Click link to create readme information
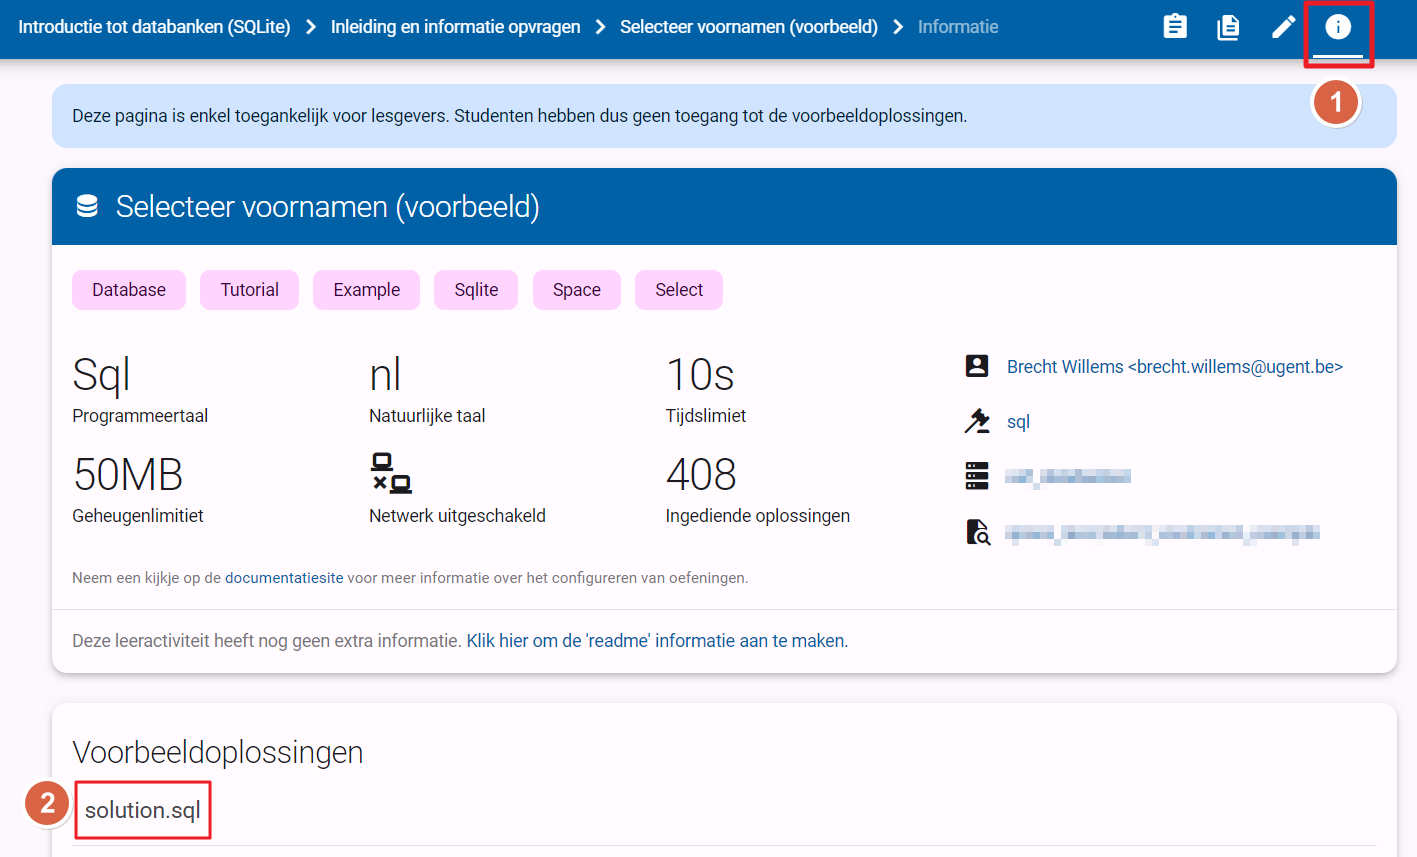Screen dimensions: 1417x857 (656, 641)
